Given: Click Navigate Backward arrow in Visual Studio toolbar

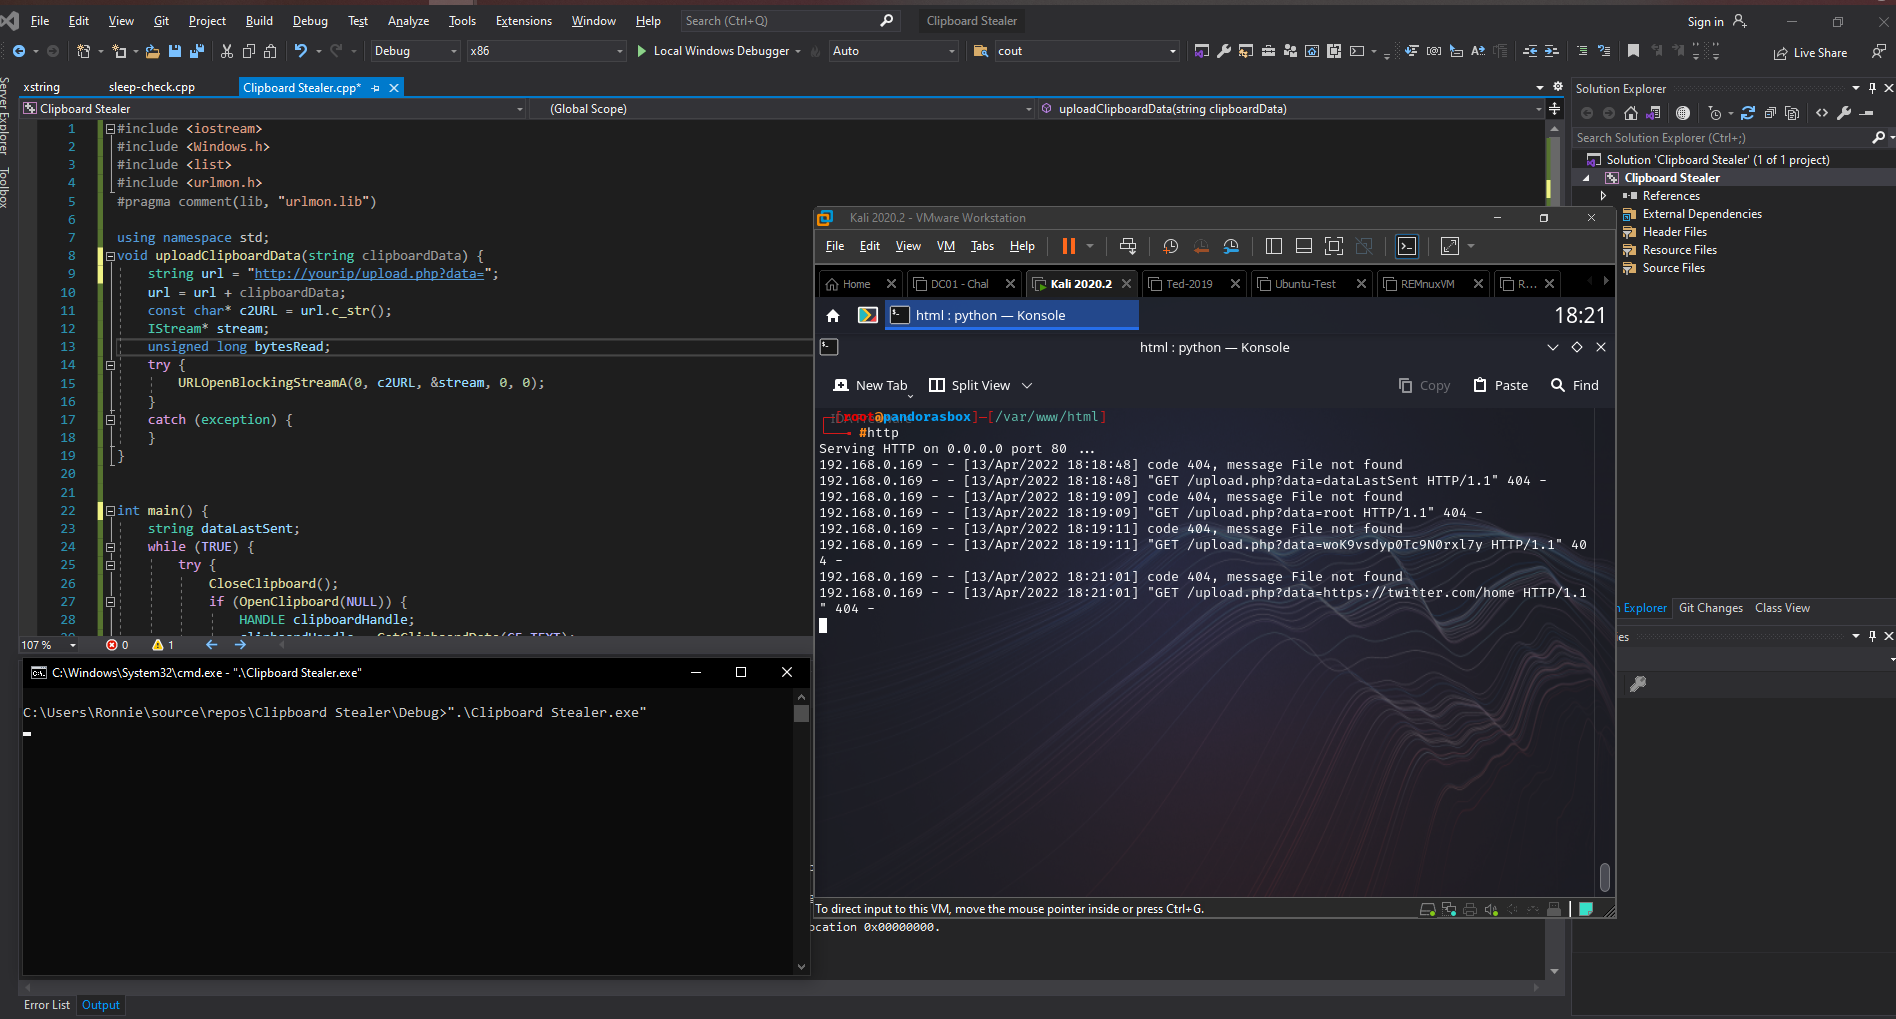Looking at the screenshot, I should point(19,51).
